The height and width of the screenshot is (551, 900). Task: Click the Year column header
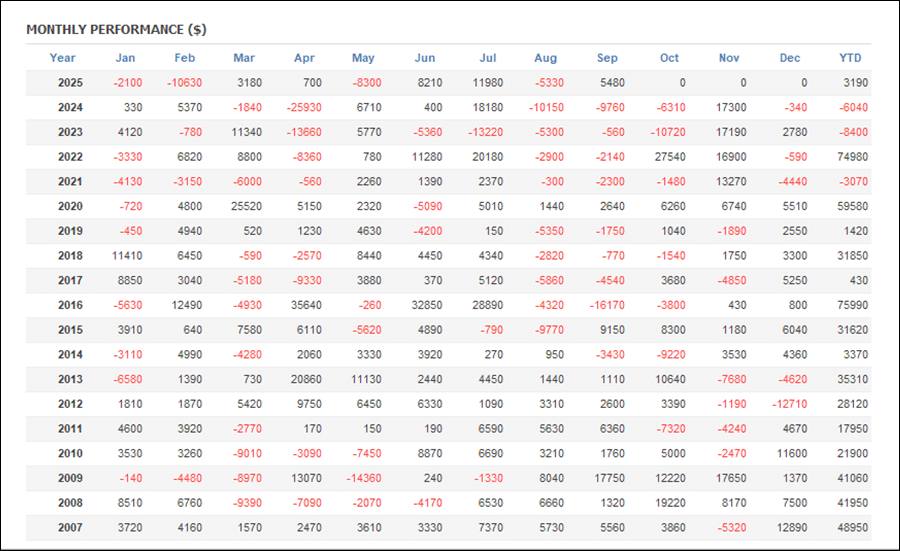click(x=62, y=58)
